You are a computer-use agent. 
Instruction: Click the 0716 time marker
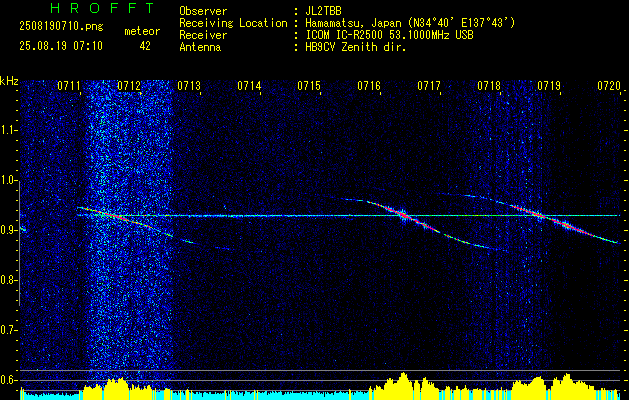pos(369,86)
